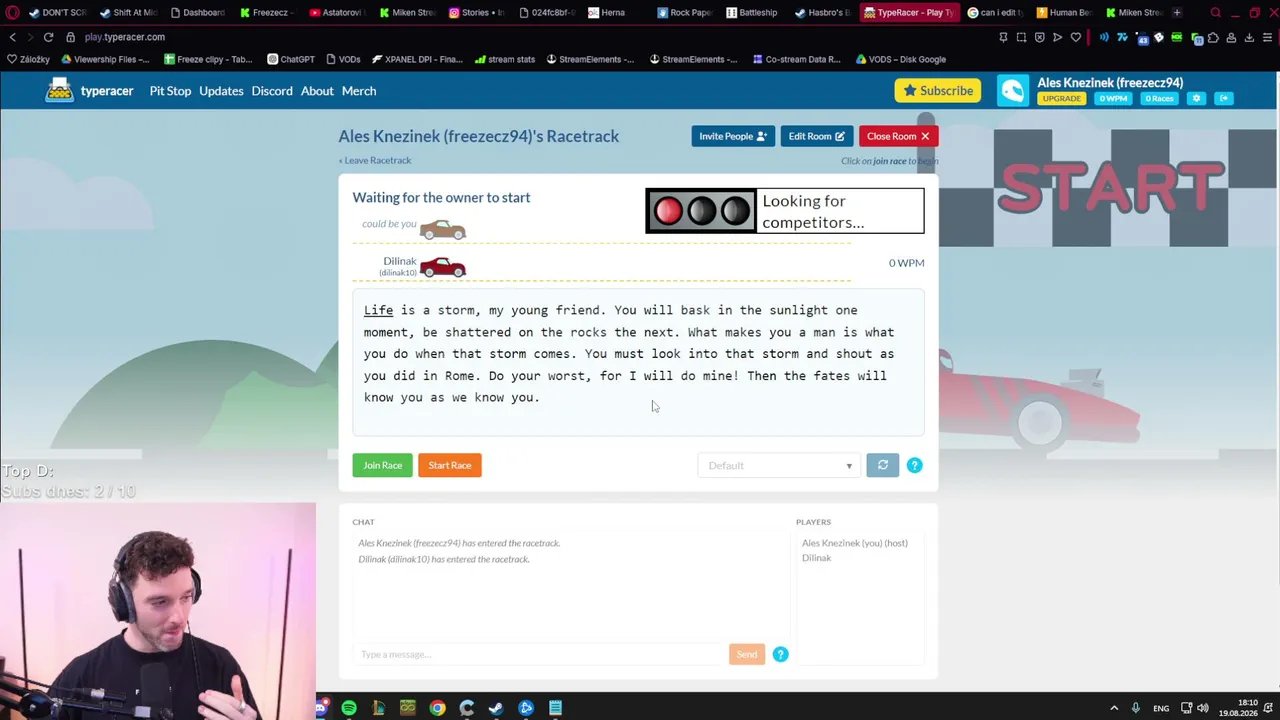The height and width of the screenshot is (720, 1280).
Task: Expand the Default text selection dropdown
Action: click(x=779, y=465)
